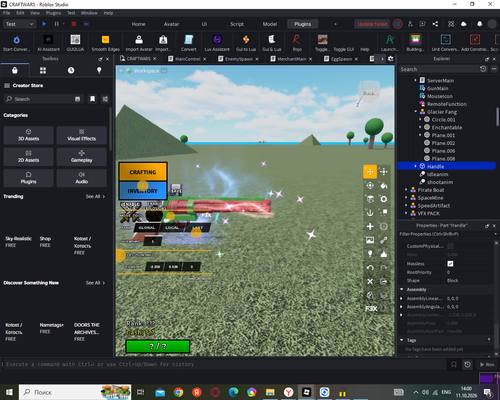Image resolution: width=500 pixels, height=400 pixels.
Task: Select the F3X decal image tool
Action: click(370, 240)
